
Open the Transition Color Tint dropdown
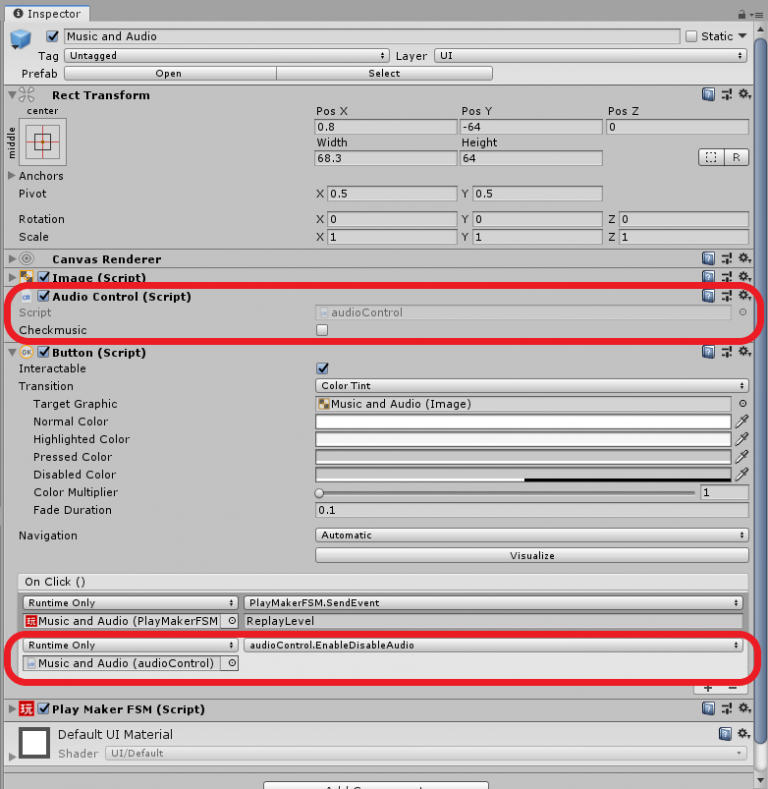tap(531, 386)
